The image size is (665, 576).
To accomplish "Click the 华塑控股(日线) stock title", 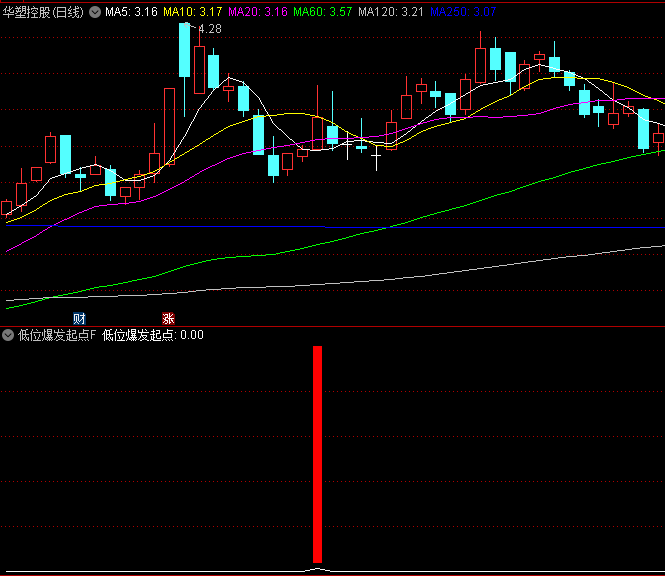I will tap(43, 12).
